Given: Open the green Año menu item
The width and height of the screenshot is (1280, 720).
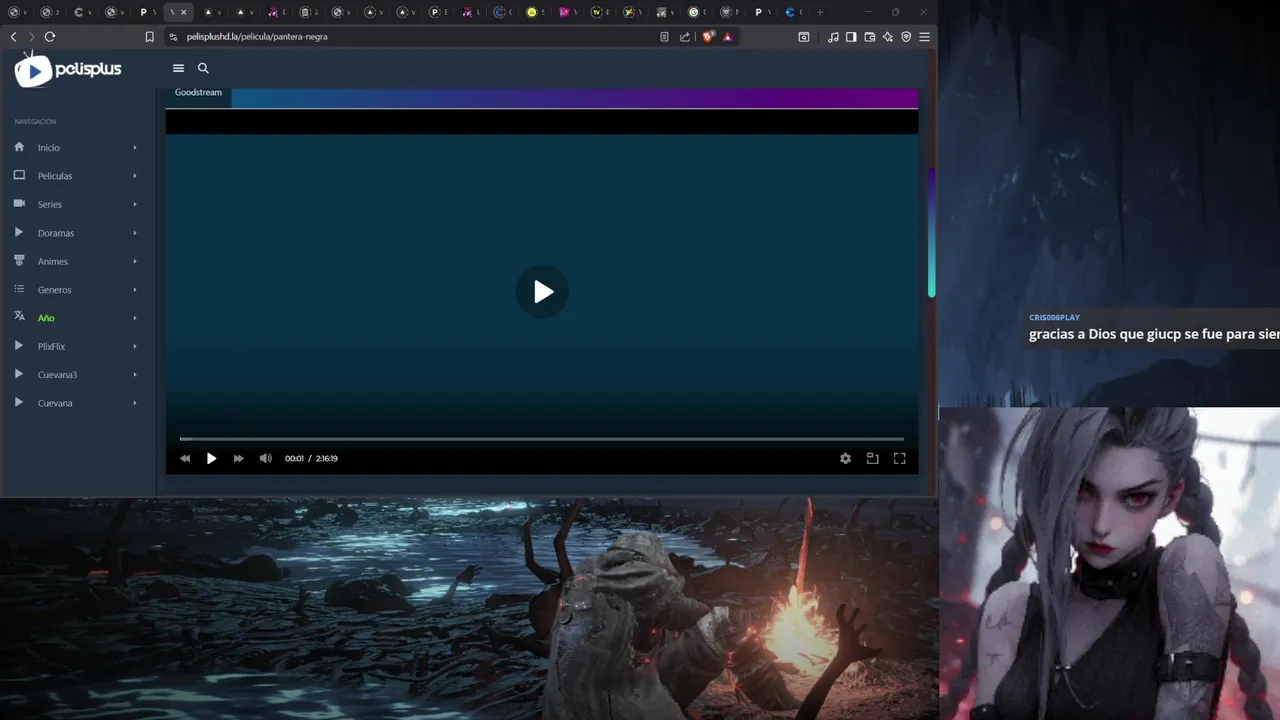Looking at the screenshot, I should [46, 318].
